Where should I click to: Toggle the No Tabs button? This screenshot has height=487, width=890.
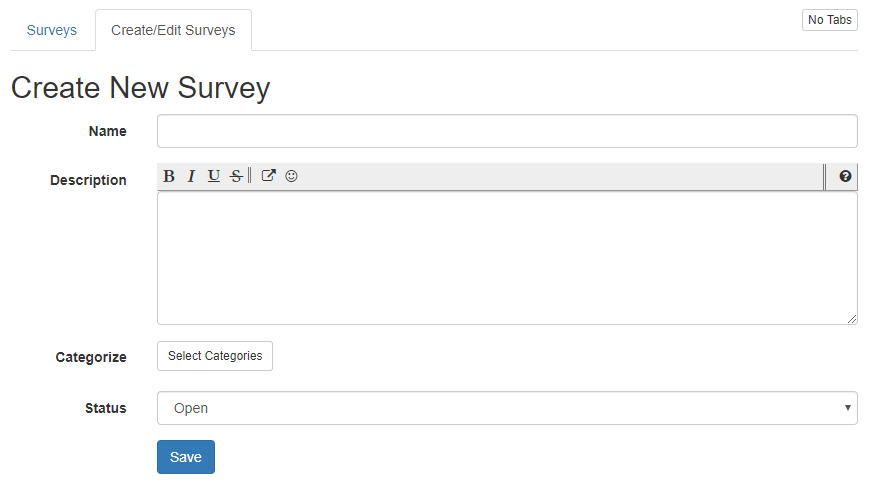pyautogui.click(x=829, y=20)
